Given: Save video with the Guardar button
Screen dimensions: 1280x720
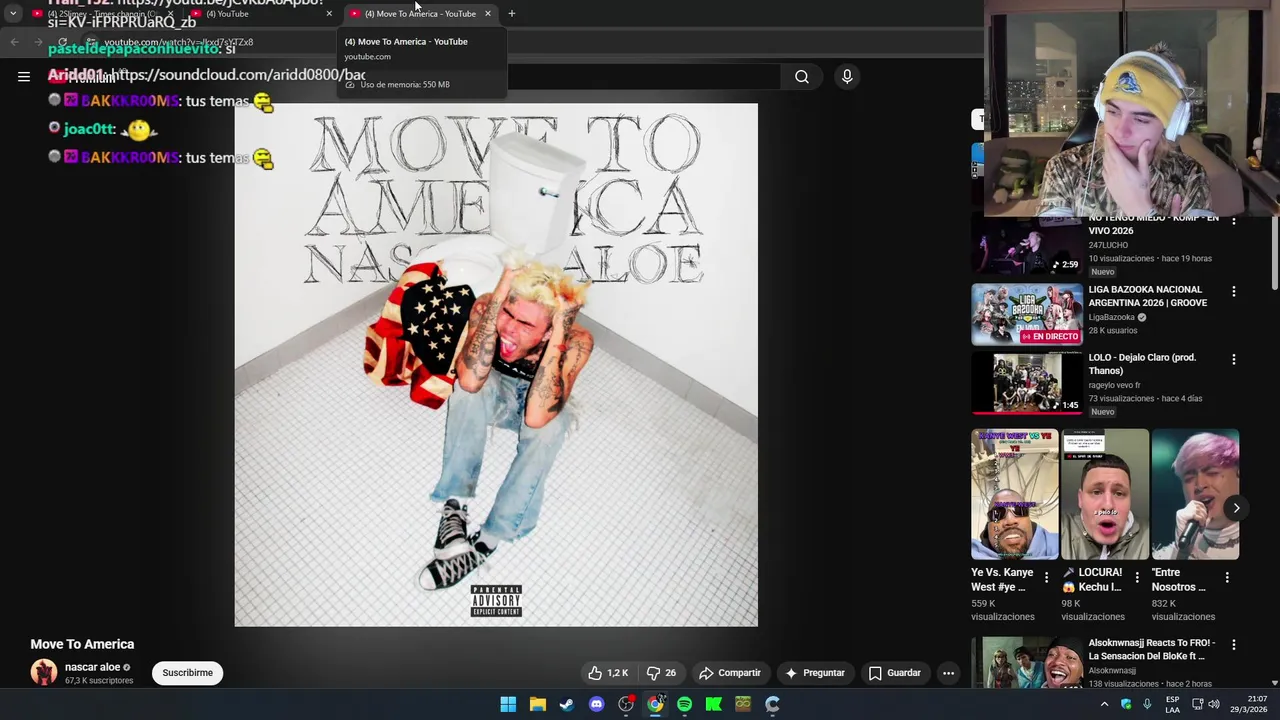Looking at the screenshot, I should click(894, 673).
